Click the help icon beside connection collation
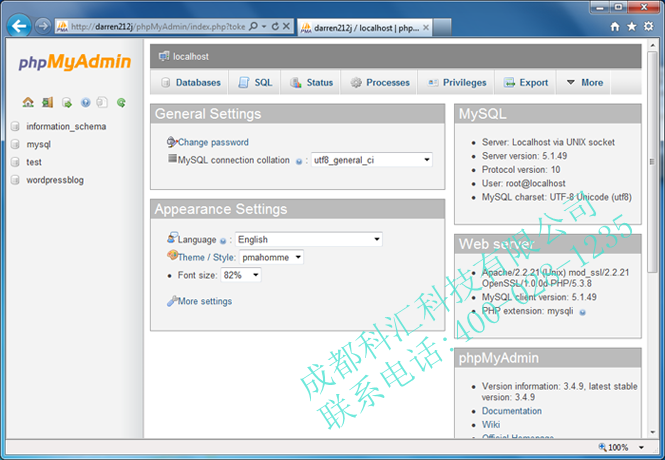The height and width of the screenshot is (460, 665). pyautogui.click(x=299, y=161)
